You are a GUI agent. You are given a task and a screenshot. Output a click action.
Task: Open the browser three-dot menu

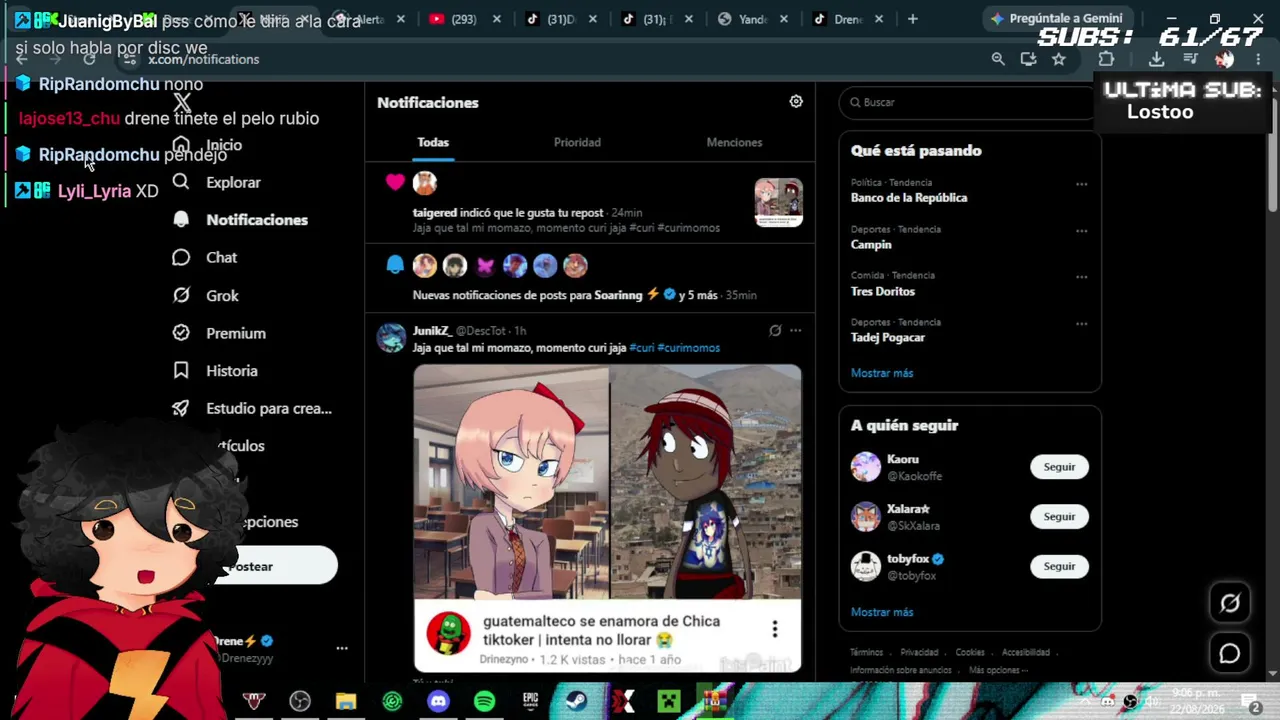pos(1258,59)
